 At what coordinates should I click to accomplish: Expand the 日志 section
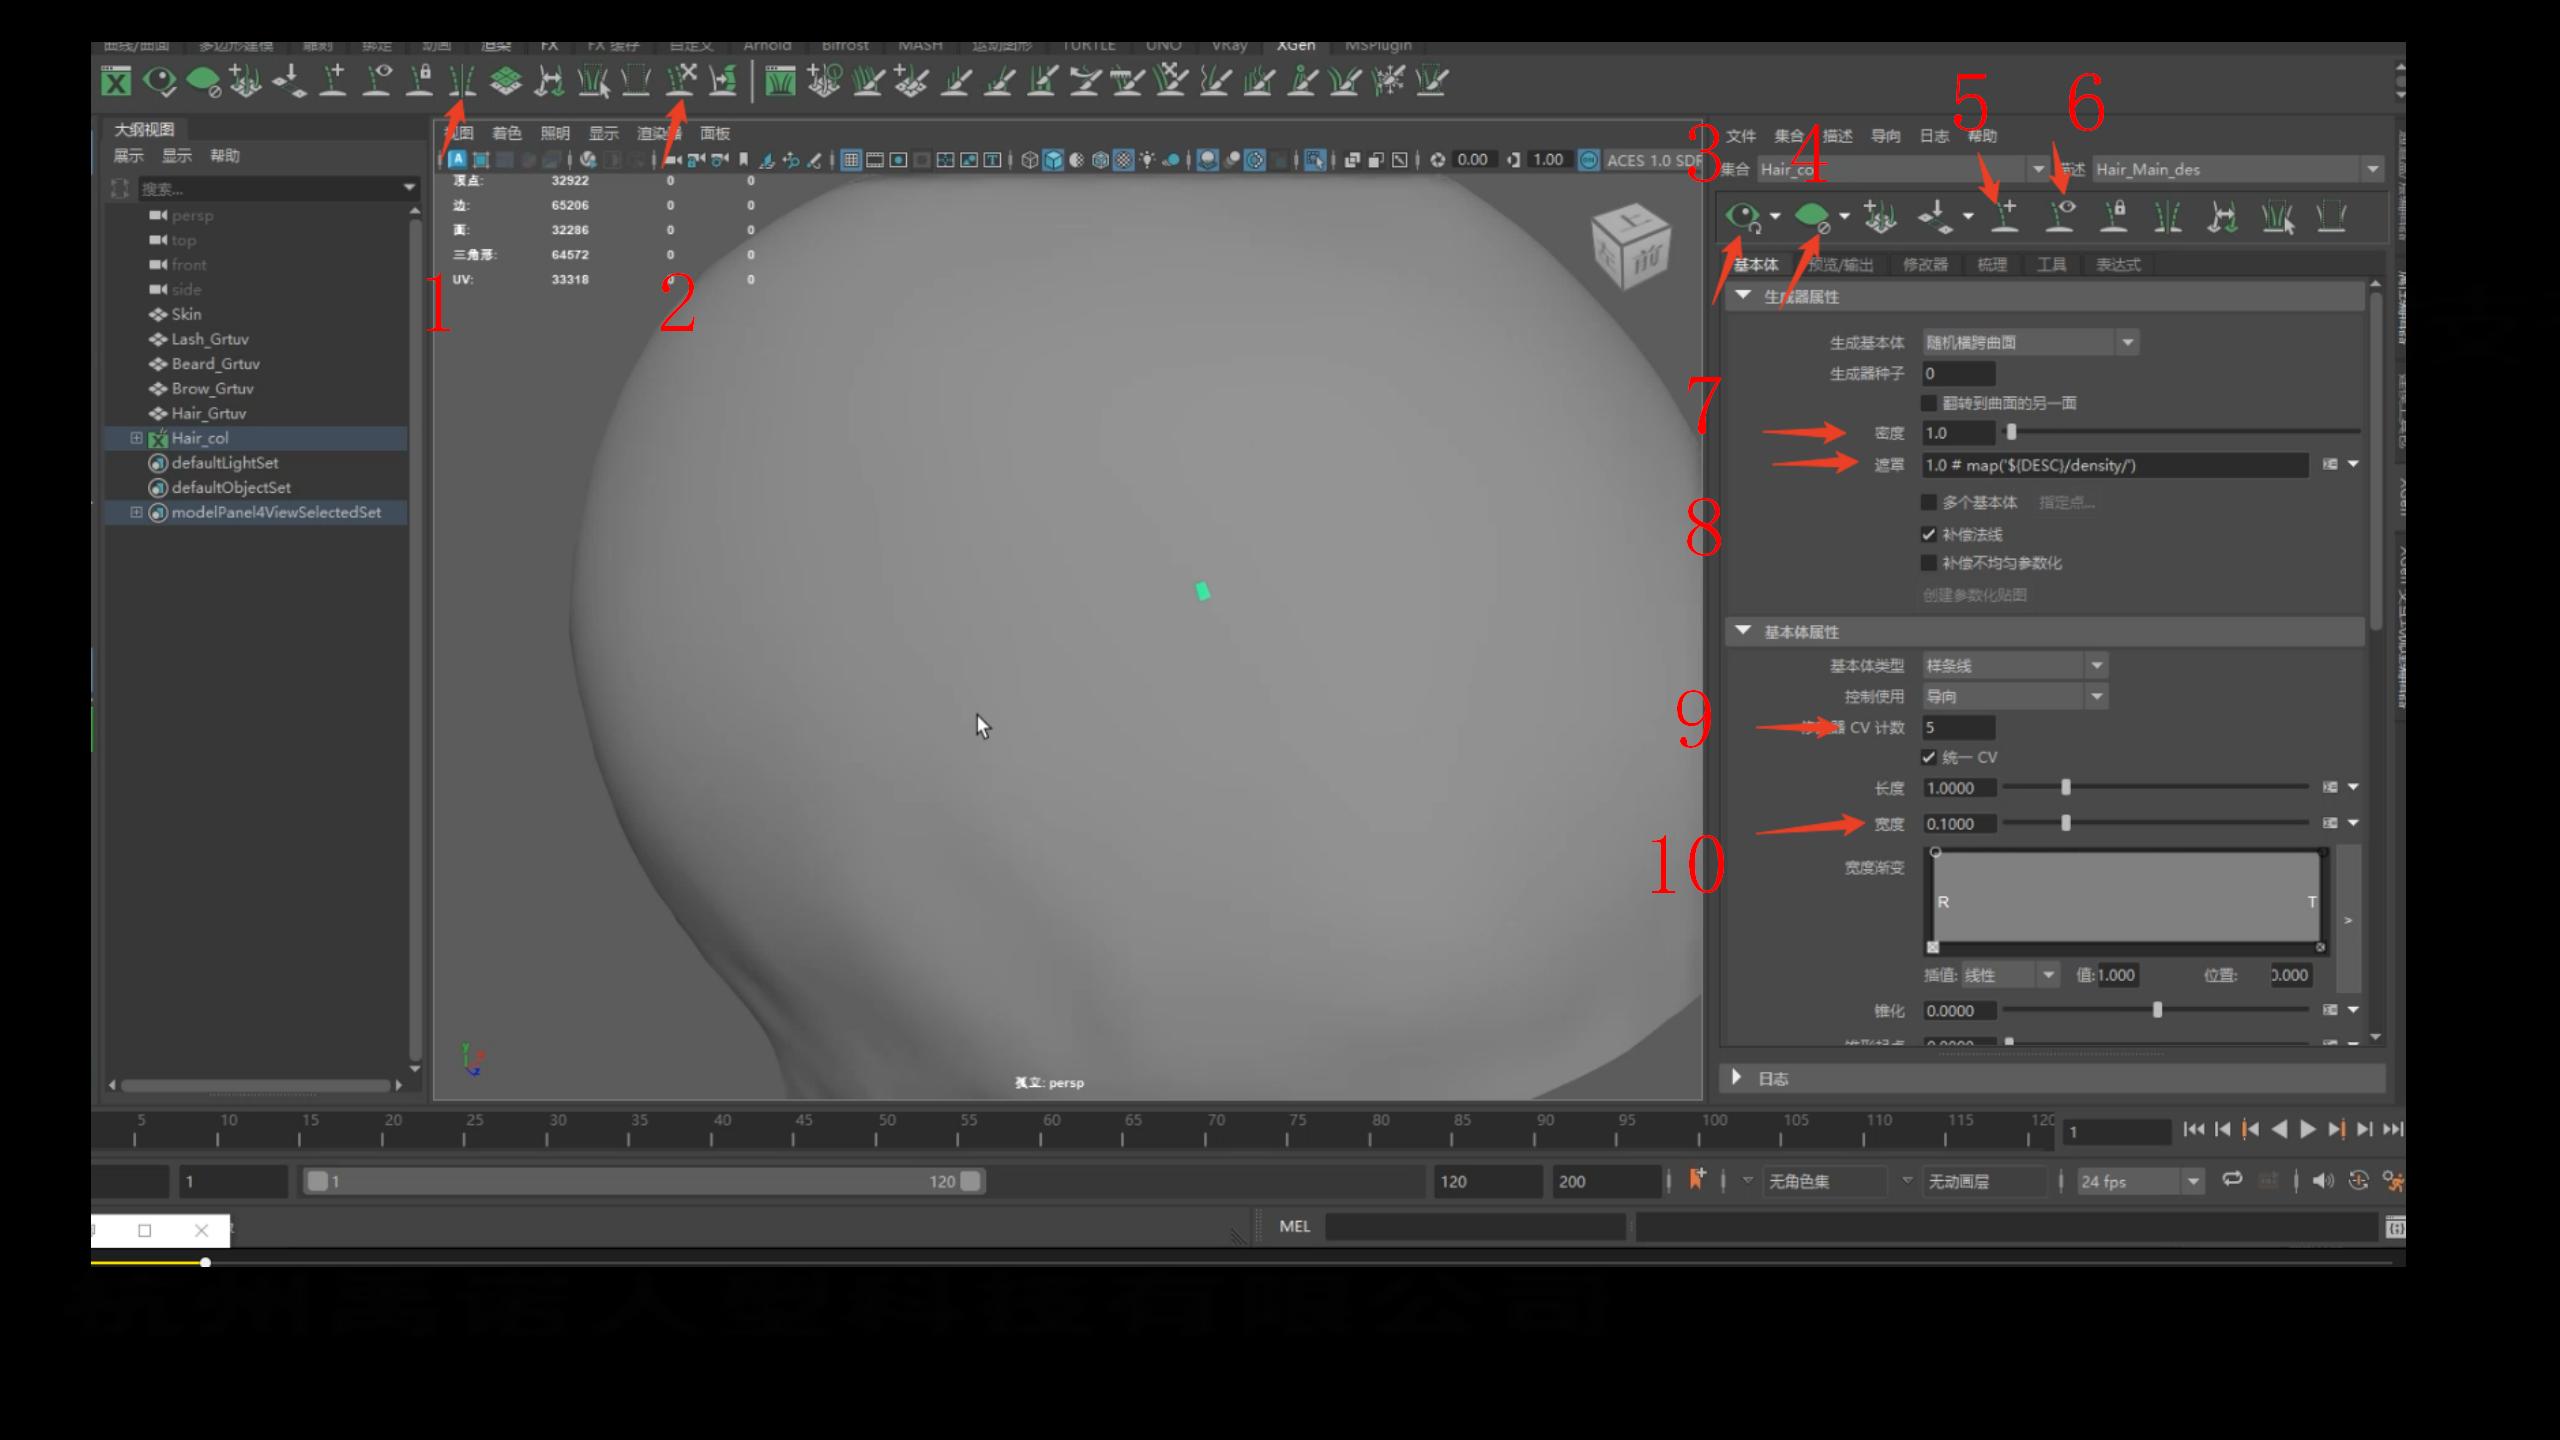[1737, 1078]
